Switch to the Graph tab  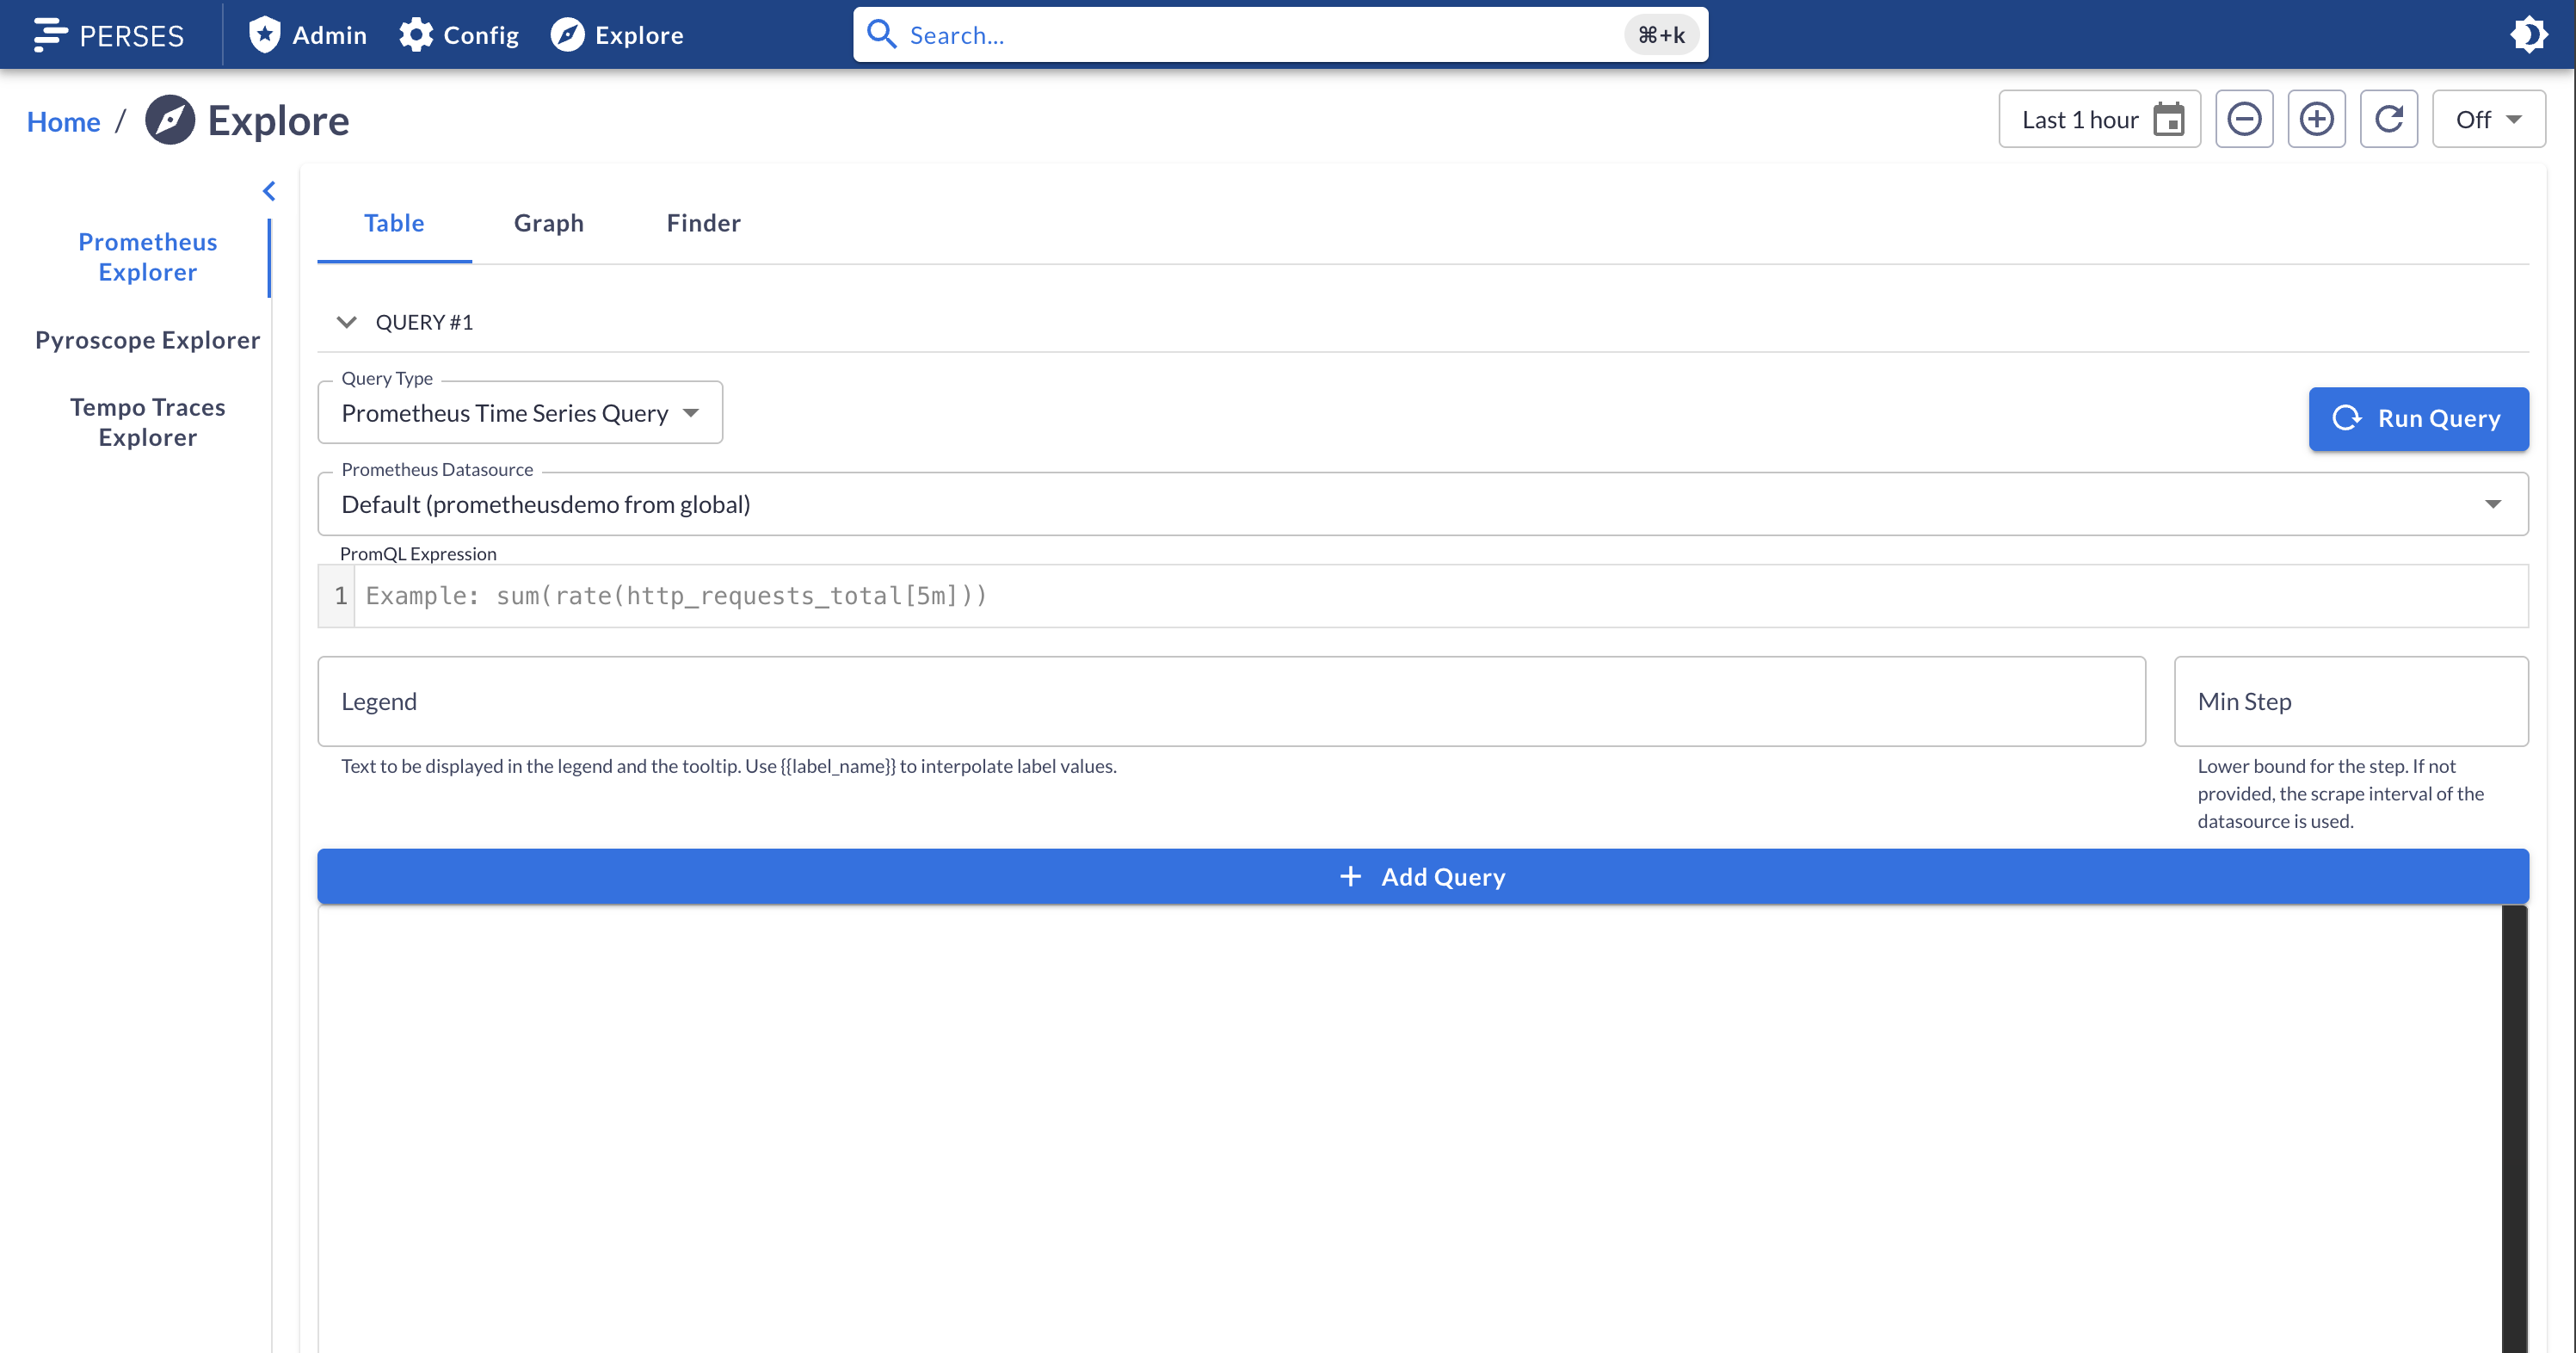point(548,223)
